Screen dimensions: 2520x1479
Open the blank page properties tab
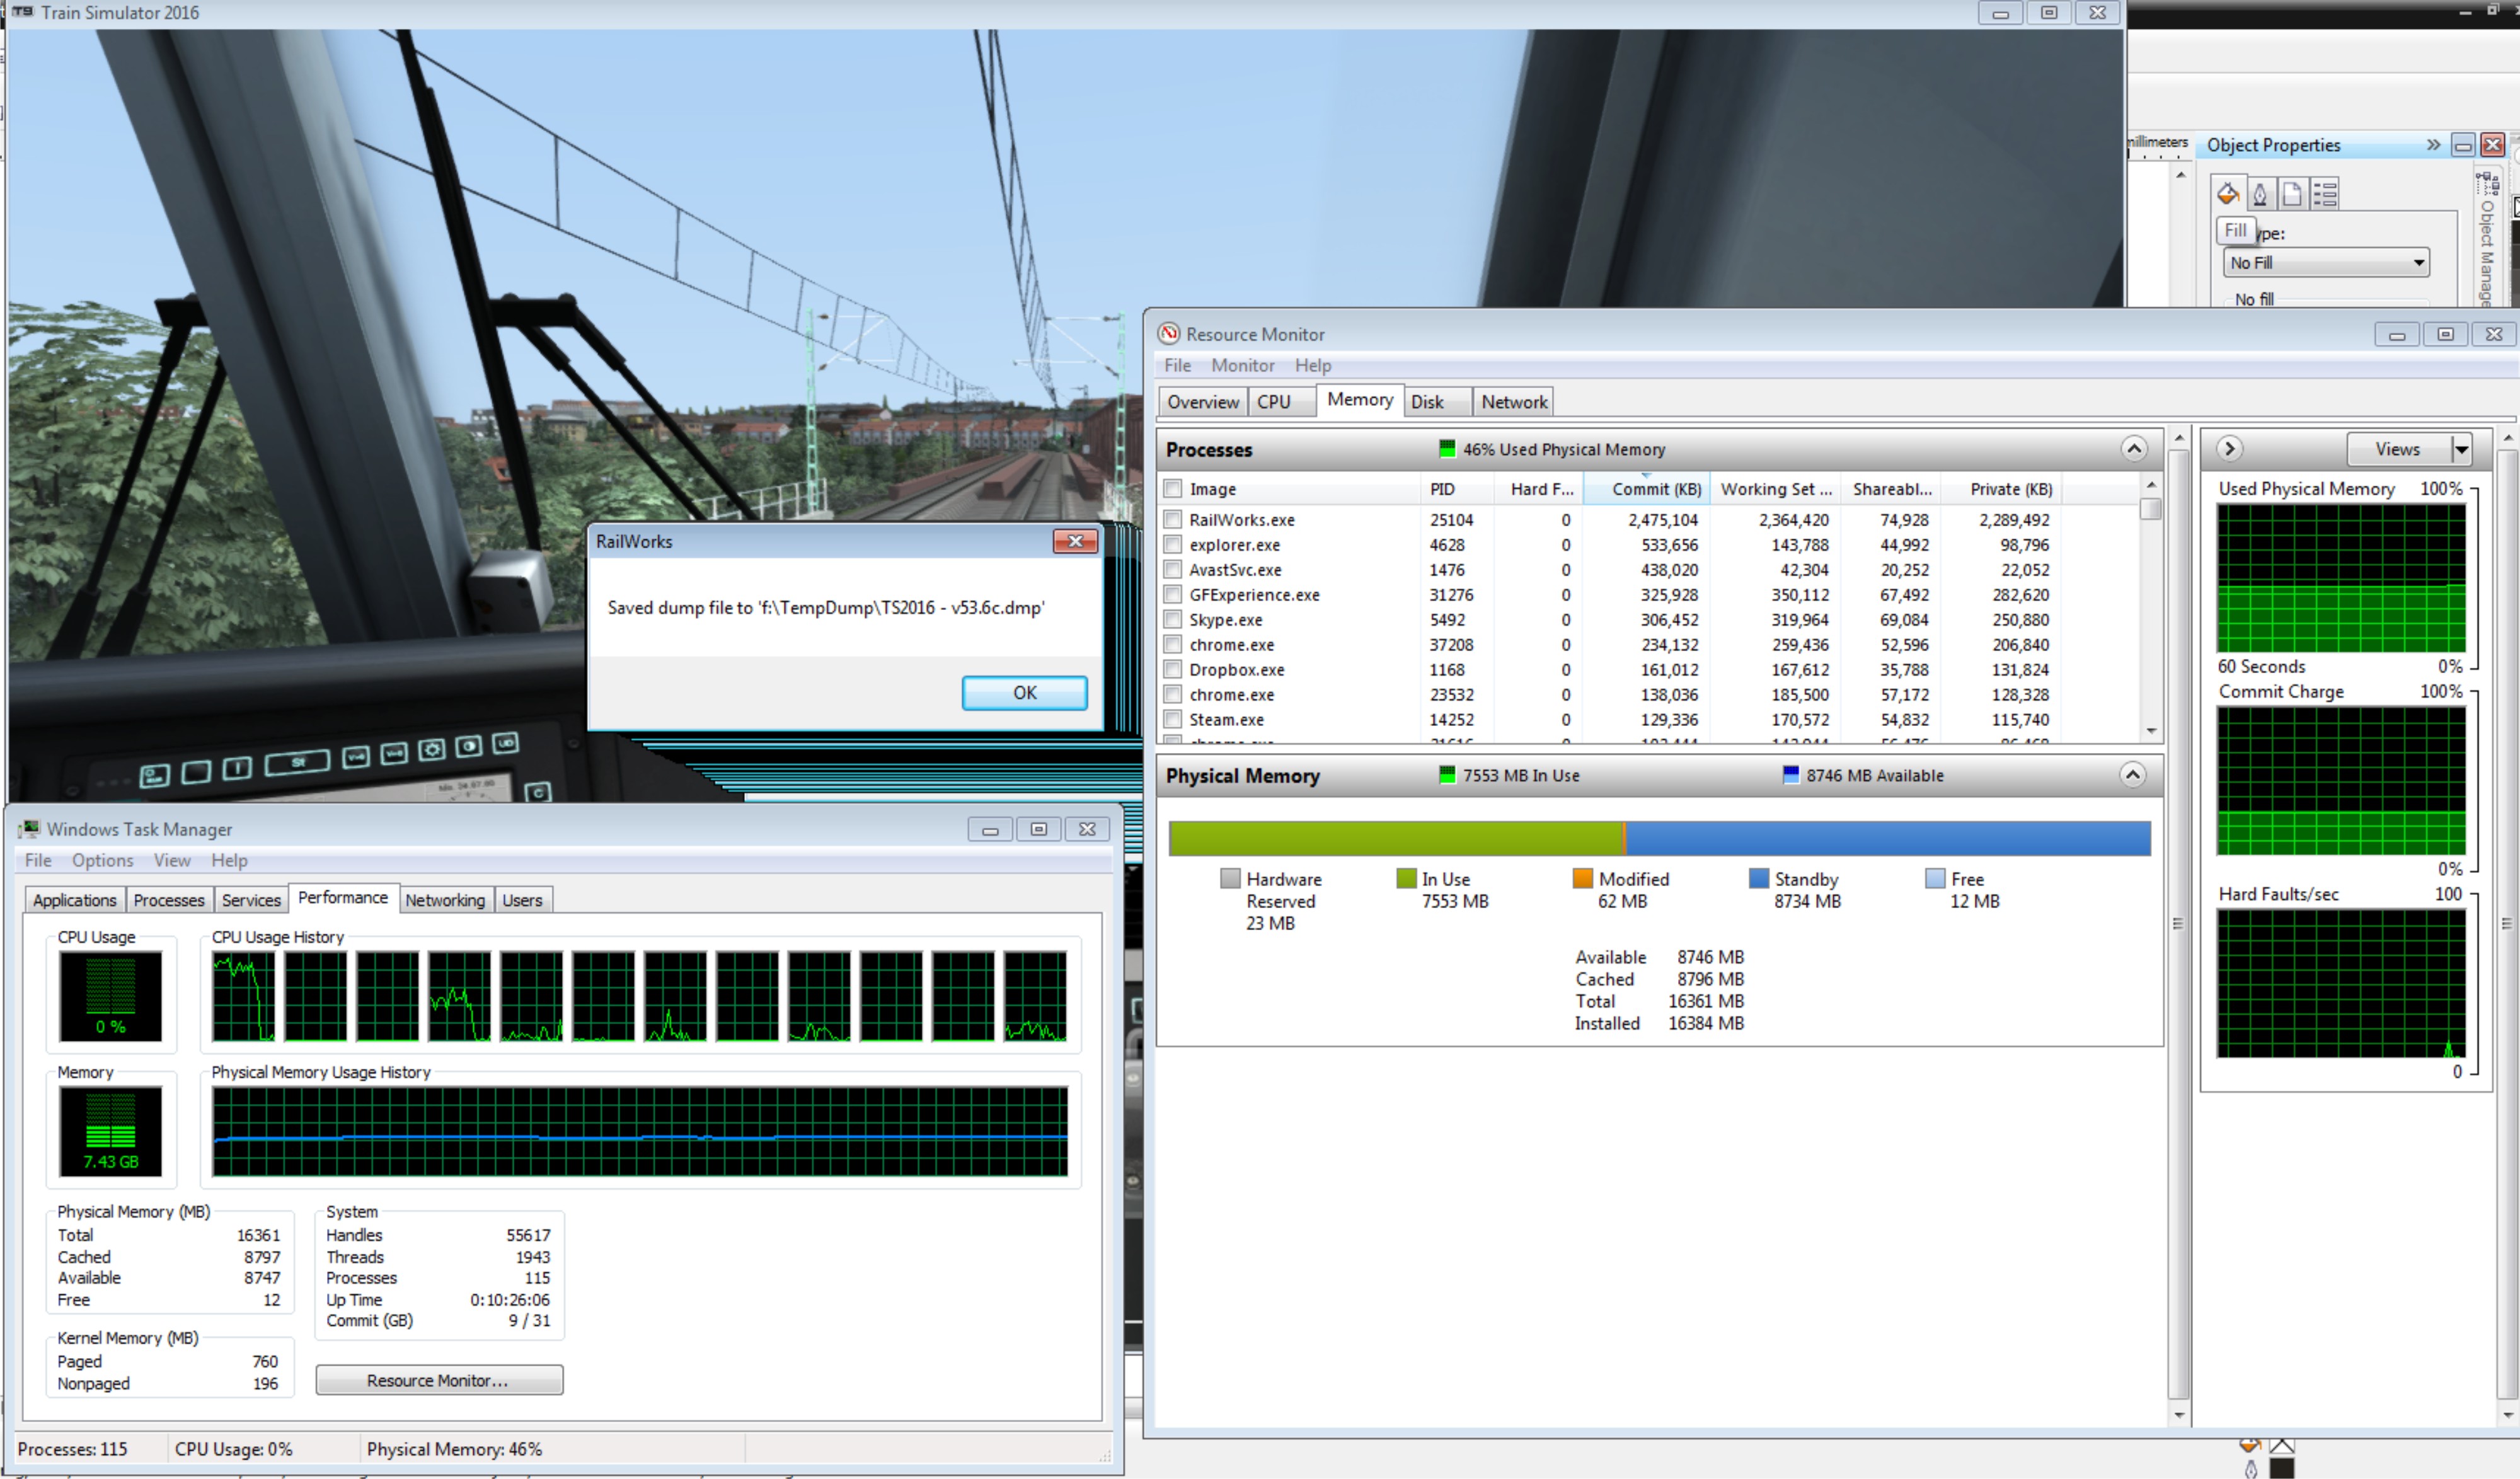coord(2292,193)
